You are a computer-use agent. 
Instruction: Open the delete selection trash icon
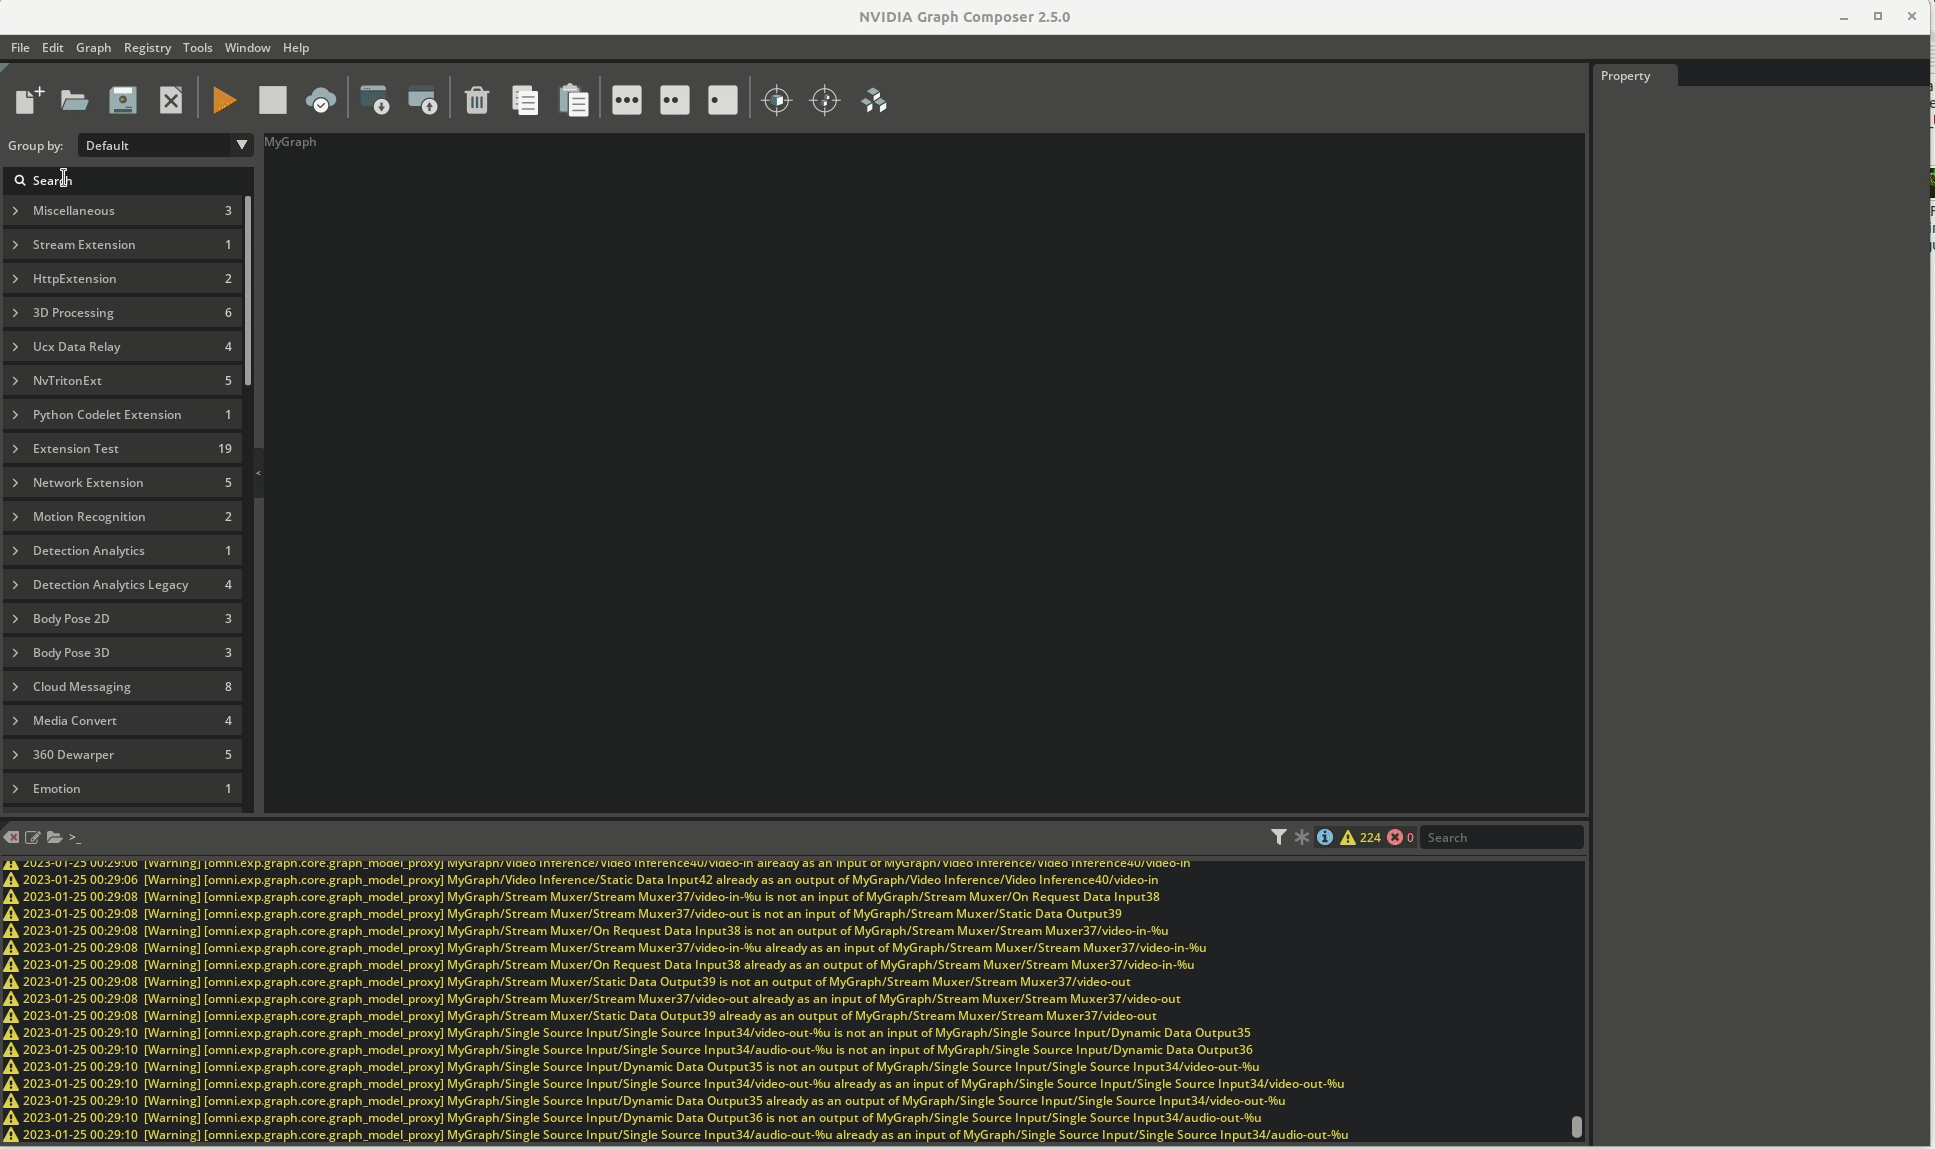477,100
